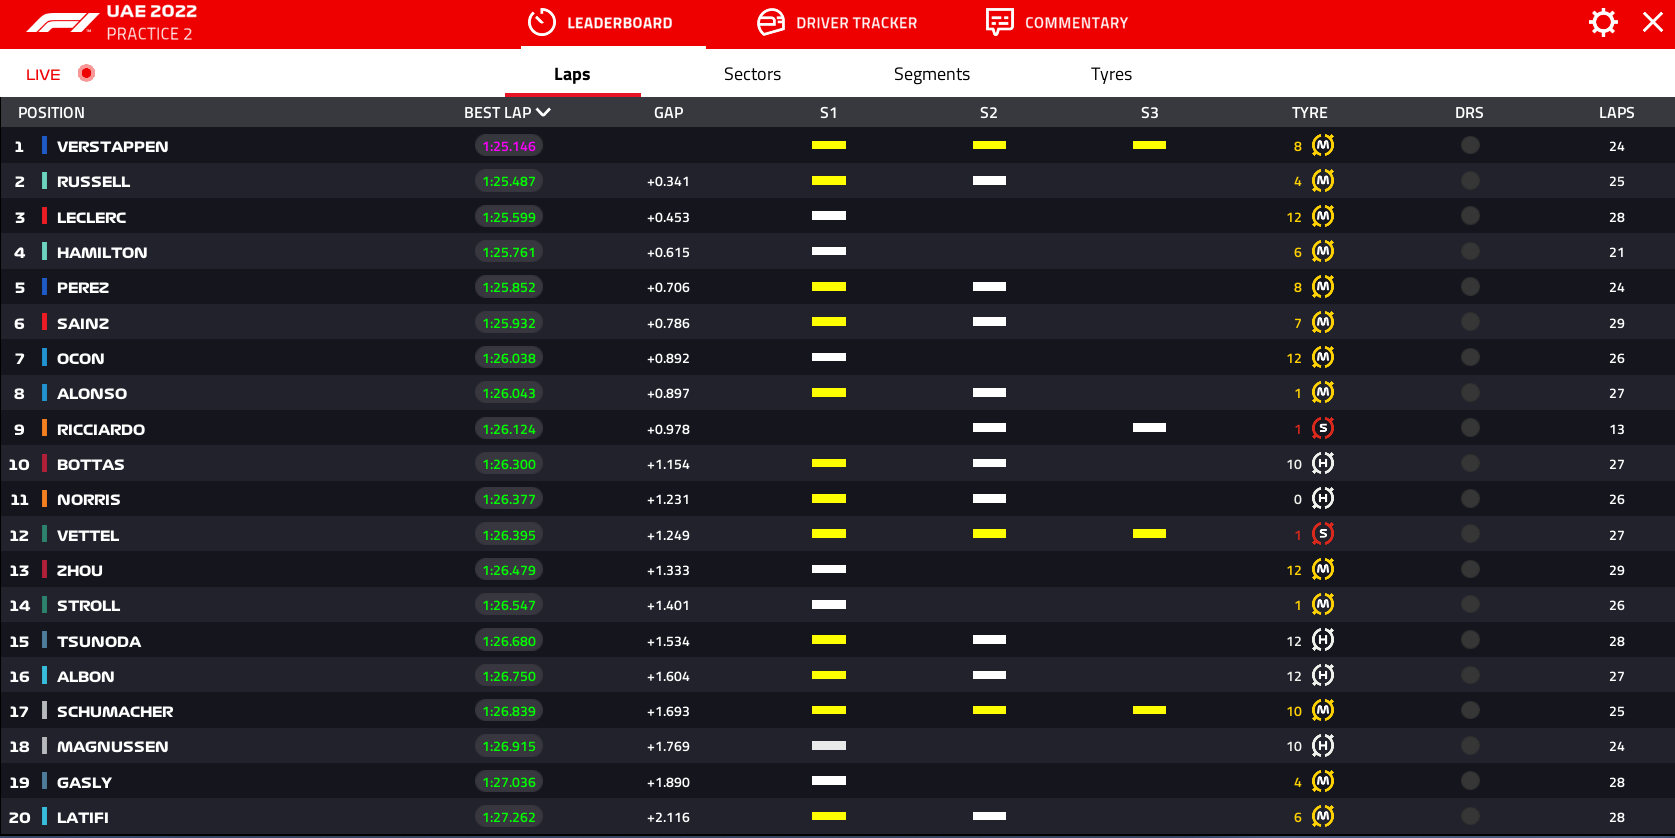Click Perez's medium tyre icon
Viewport: 1675px width, 838px height.
(x=1323, y=287)
